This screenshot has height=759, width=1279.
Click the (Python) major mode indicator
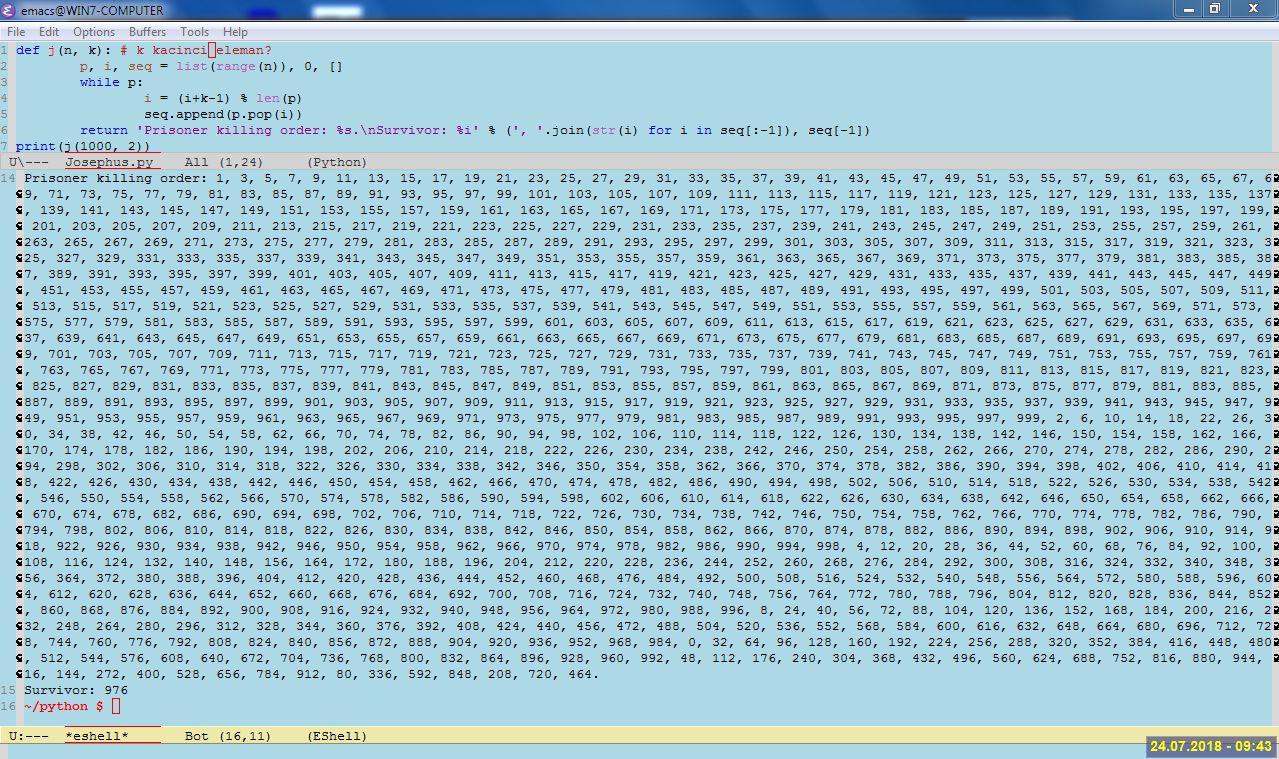click(x=337, y=161)
